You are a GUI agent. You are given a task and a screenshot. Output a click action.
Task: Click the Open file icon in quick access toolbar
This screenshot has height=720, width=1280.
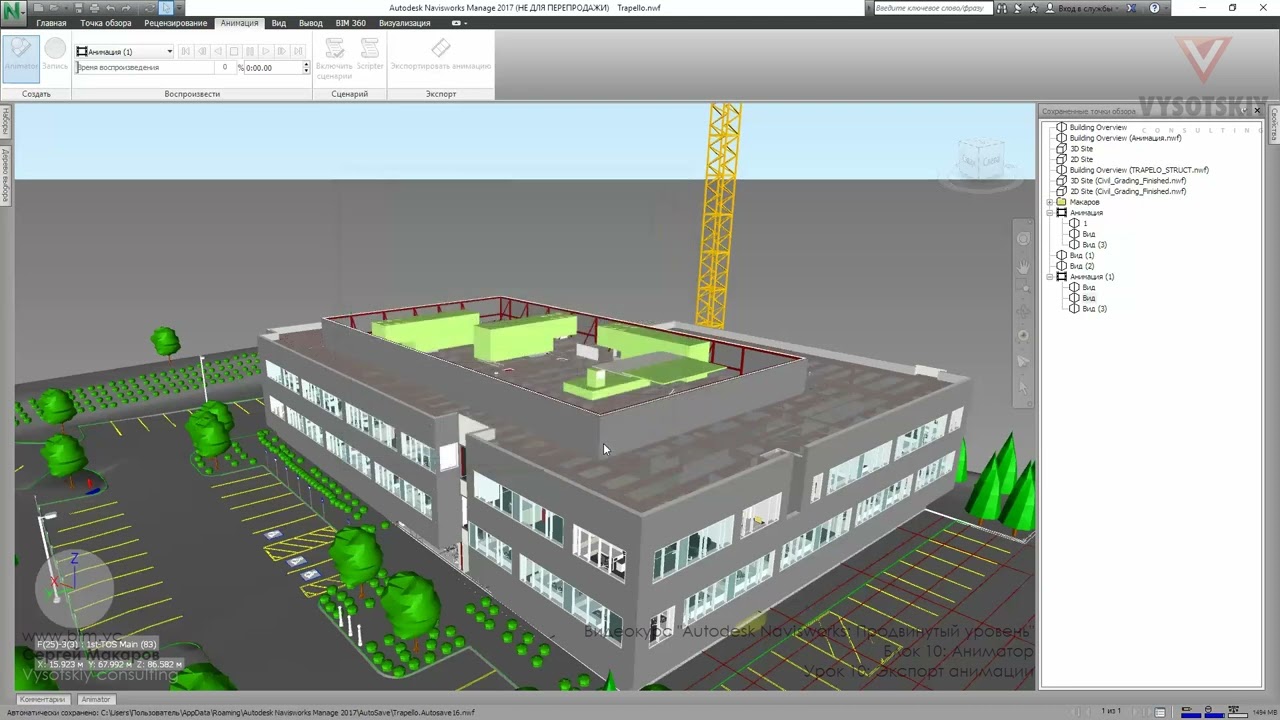pyautogui.click(x=53, y=8)
